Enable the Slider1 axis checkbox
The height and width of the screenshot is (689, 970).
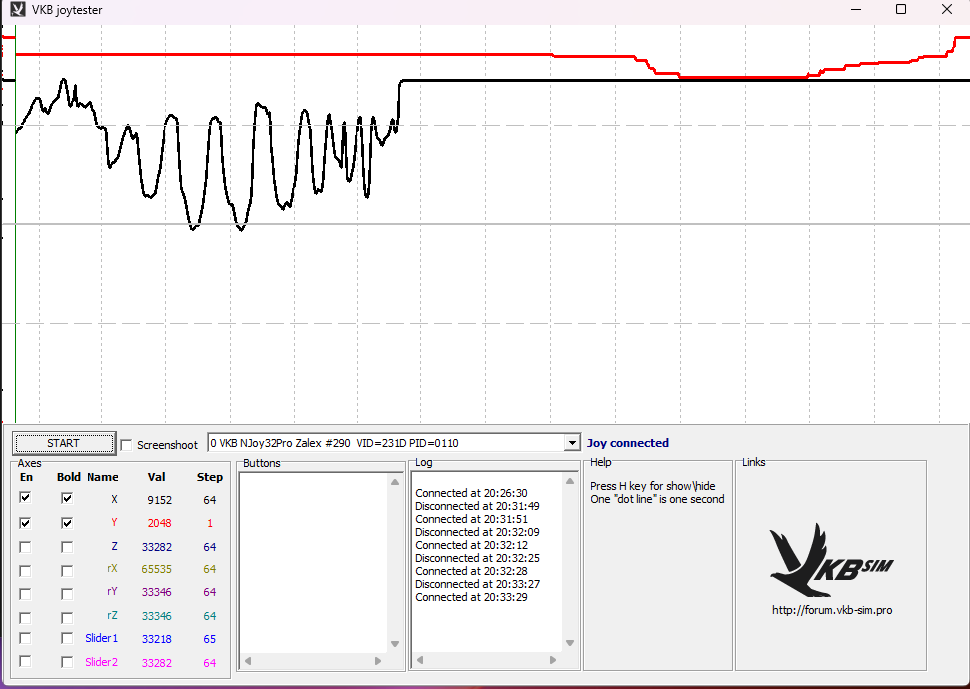click(25, 638)
